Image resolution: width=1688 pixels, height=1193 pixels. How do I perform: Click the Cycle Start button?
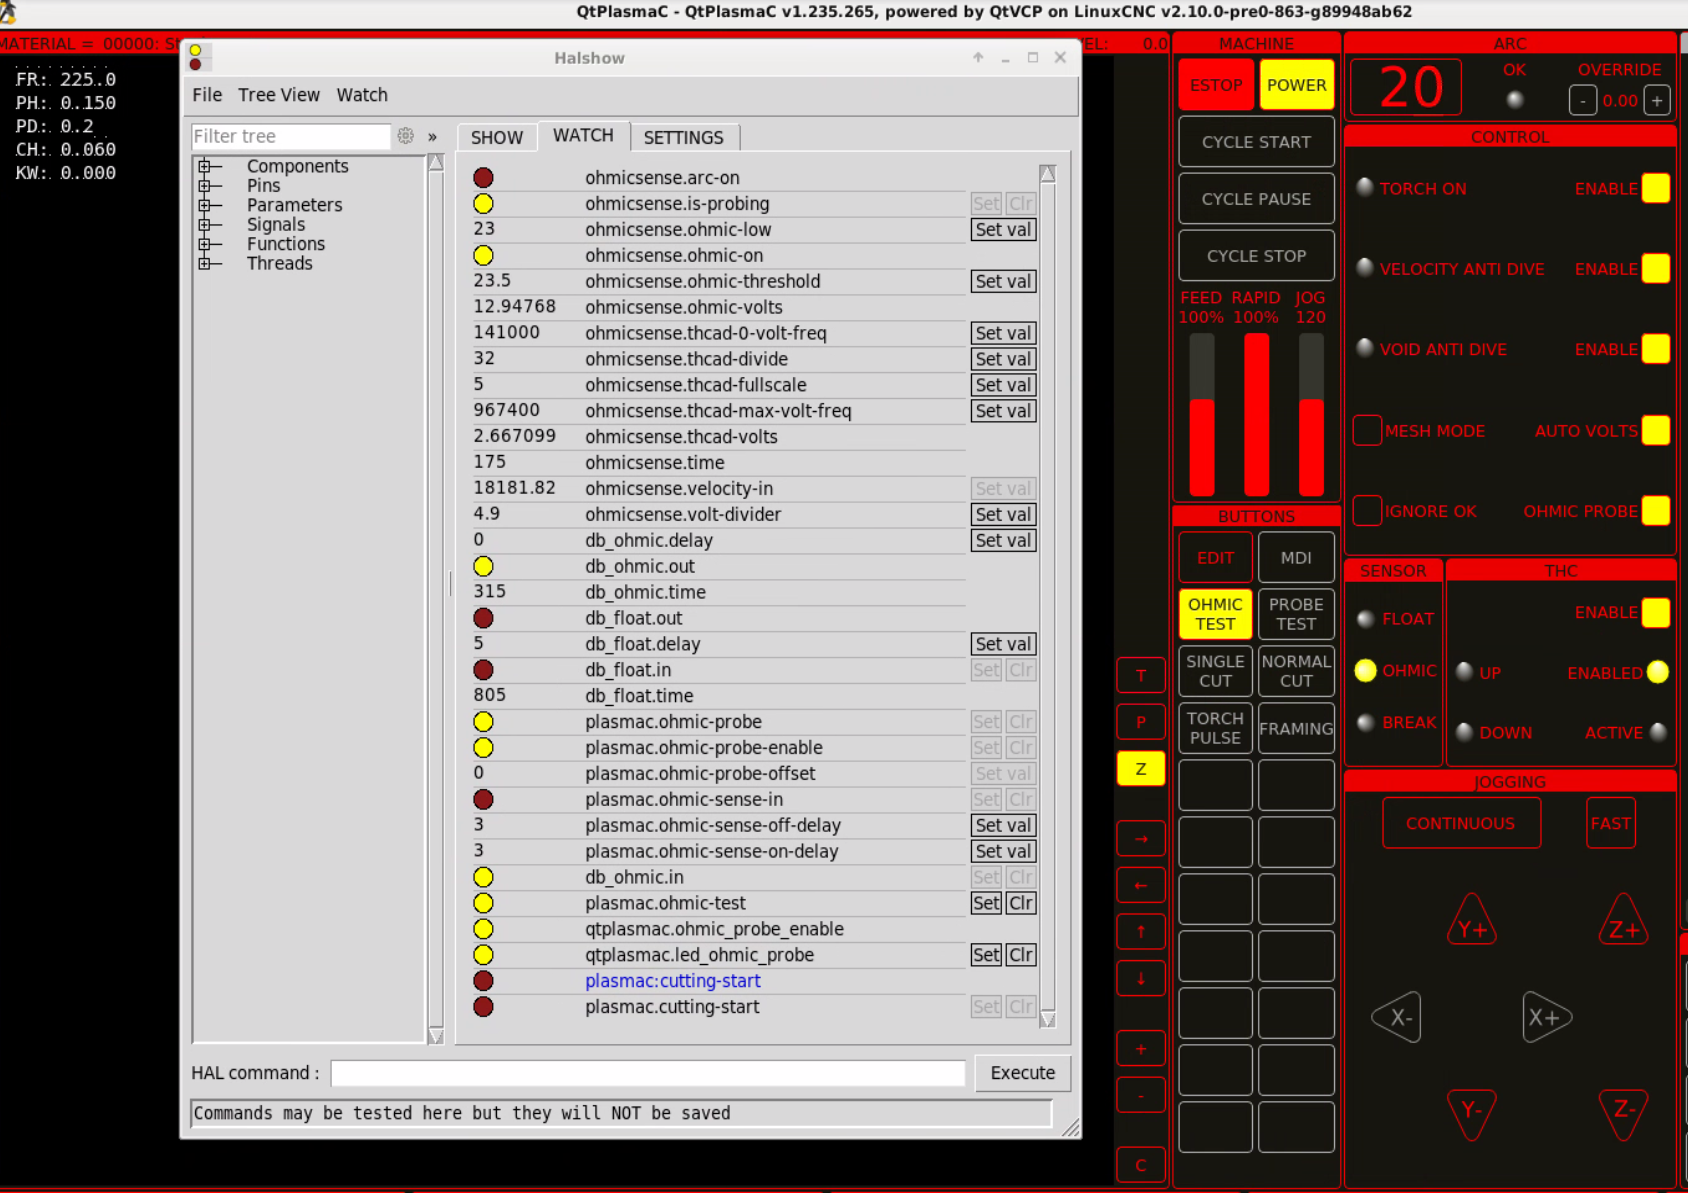coord(1256,142)
